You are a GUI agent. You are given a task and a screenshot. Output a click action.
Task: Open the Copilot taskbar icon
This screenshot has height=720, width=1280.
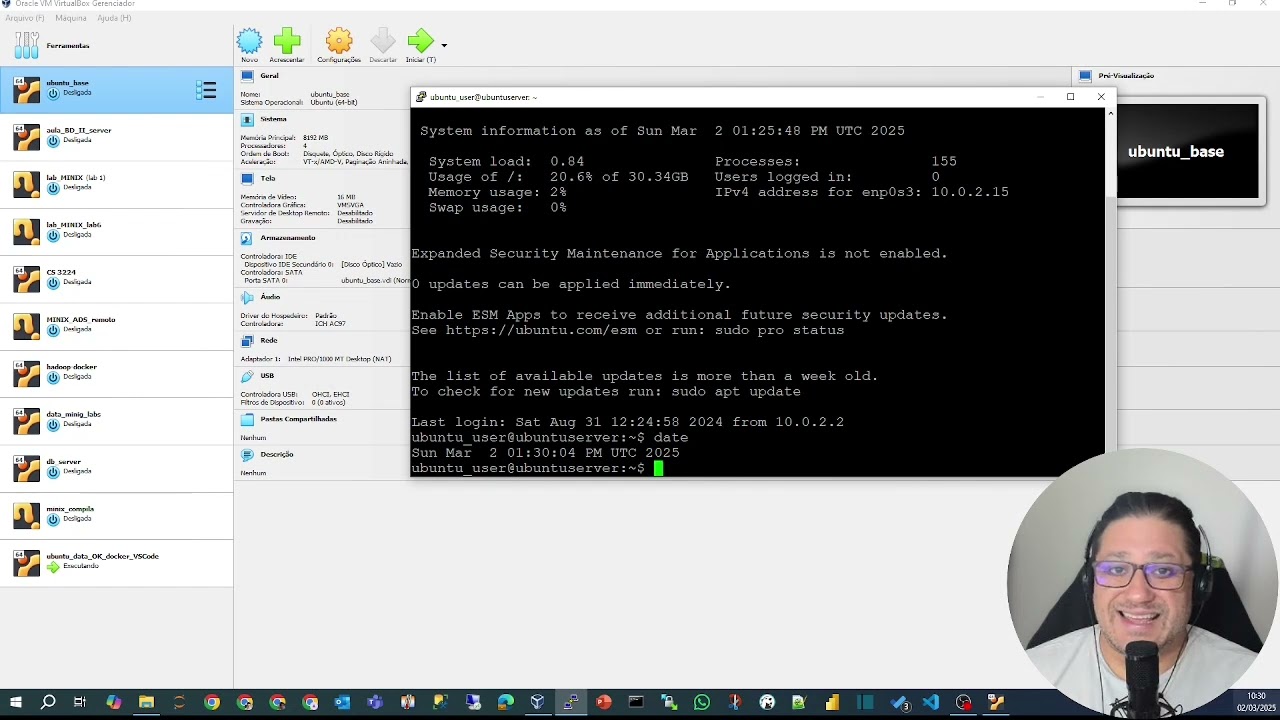pyautogui.click(x=113, y=703)
